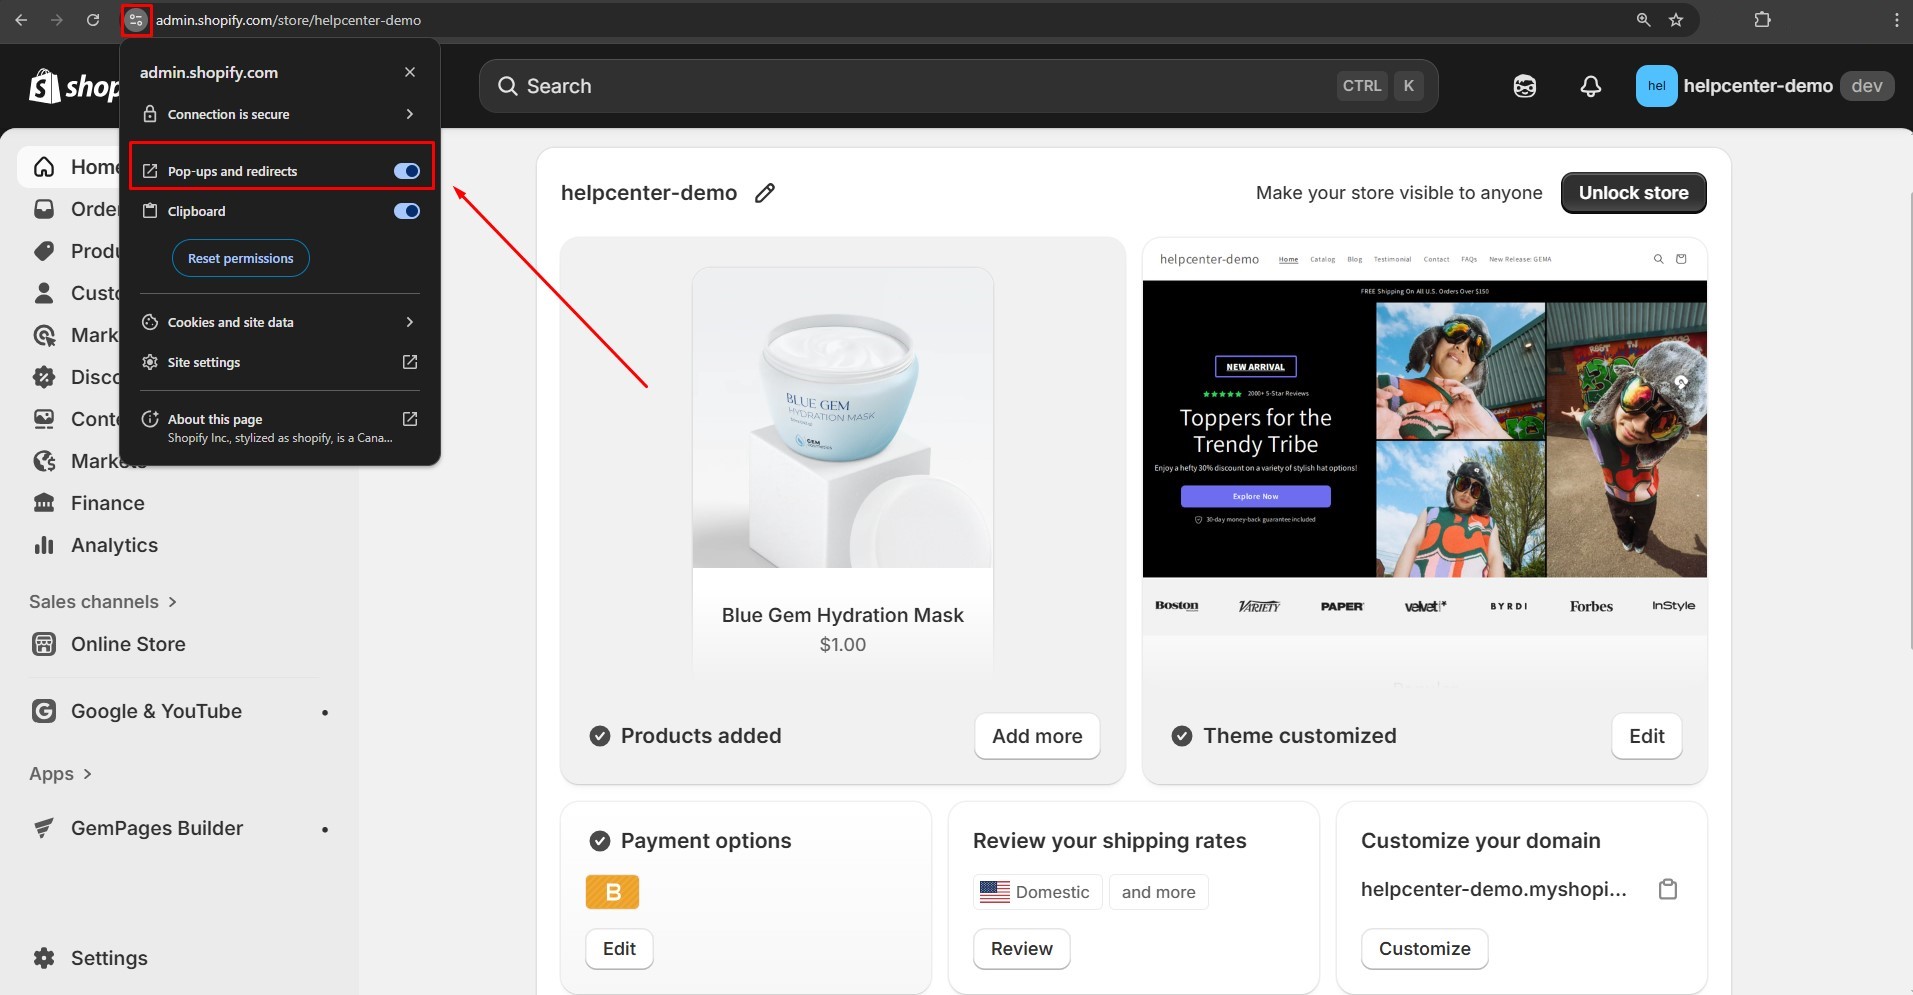Copy domain using the clipboard icon
This screenshot has height=995, width=1913.
[x=1667, y=889]
